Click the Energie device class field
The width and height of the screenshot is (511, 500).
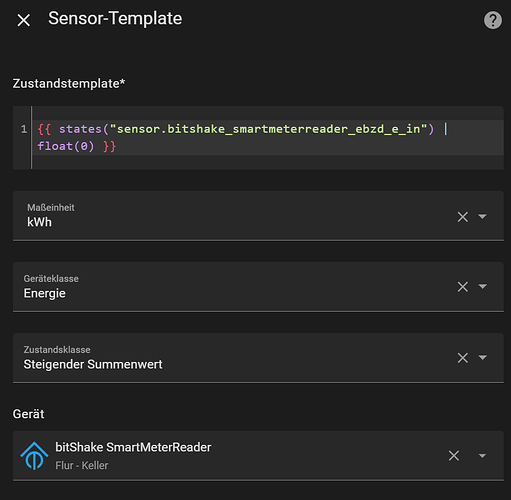point(233,287)
